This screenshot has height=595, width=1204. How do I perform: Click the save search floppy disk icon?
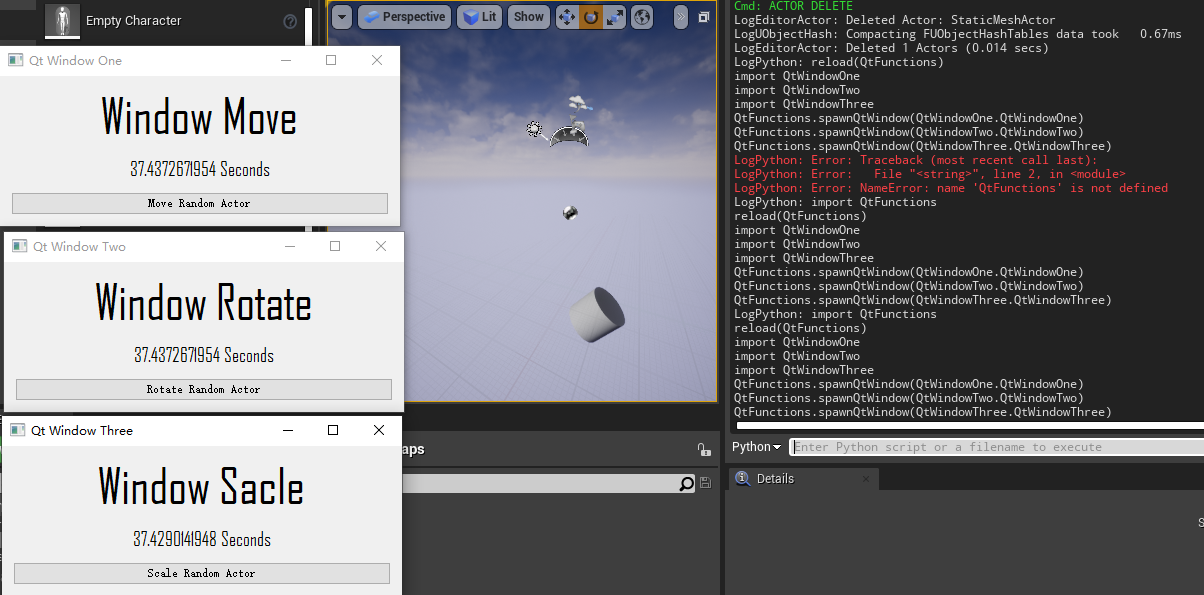[706, 484]
